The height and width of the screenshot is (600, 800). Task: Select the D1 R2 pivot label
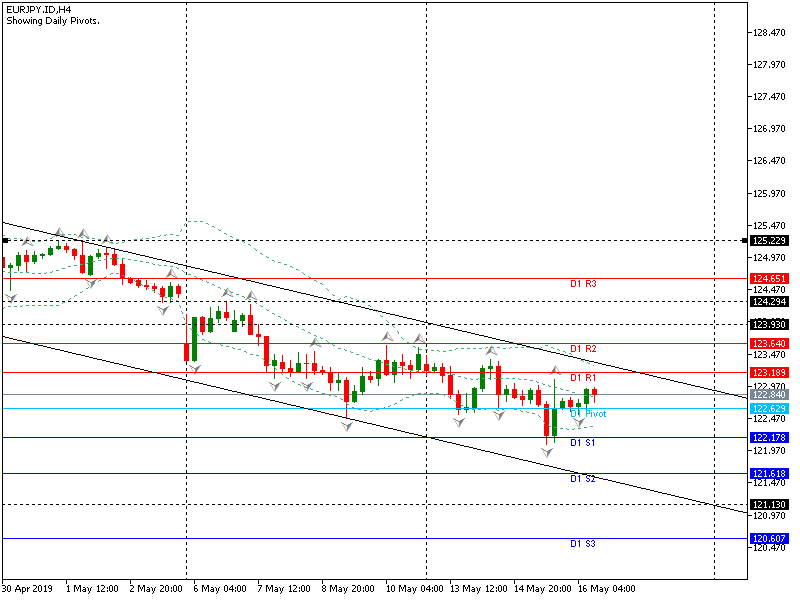pyautogui.click(x=583, y=348)
